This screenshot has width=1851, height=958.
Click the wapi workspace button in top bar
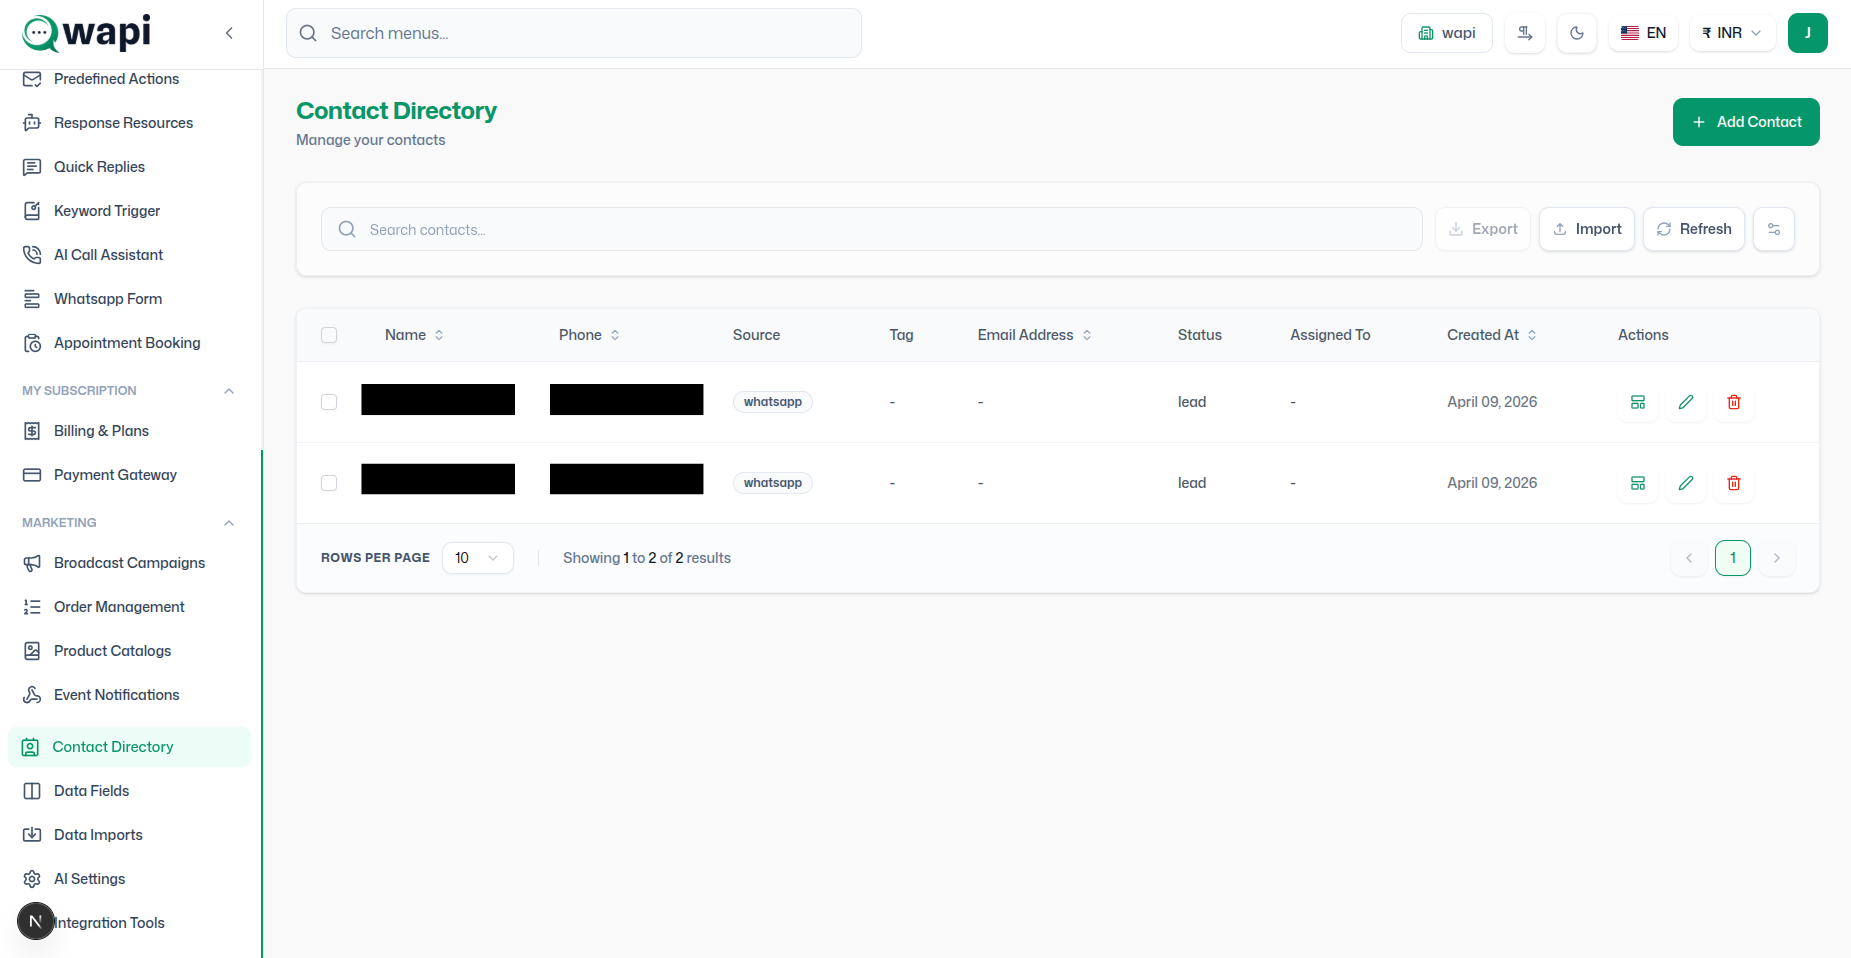pos(1447,33)
